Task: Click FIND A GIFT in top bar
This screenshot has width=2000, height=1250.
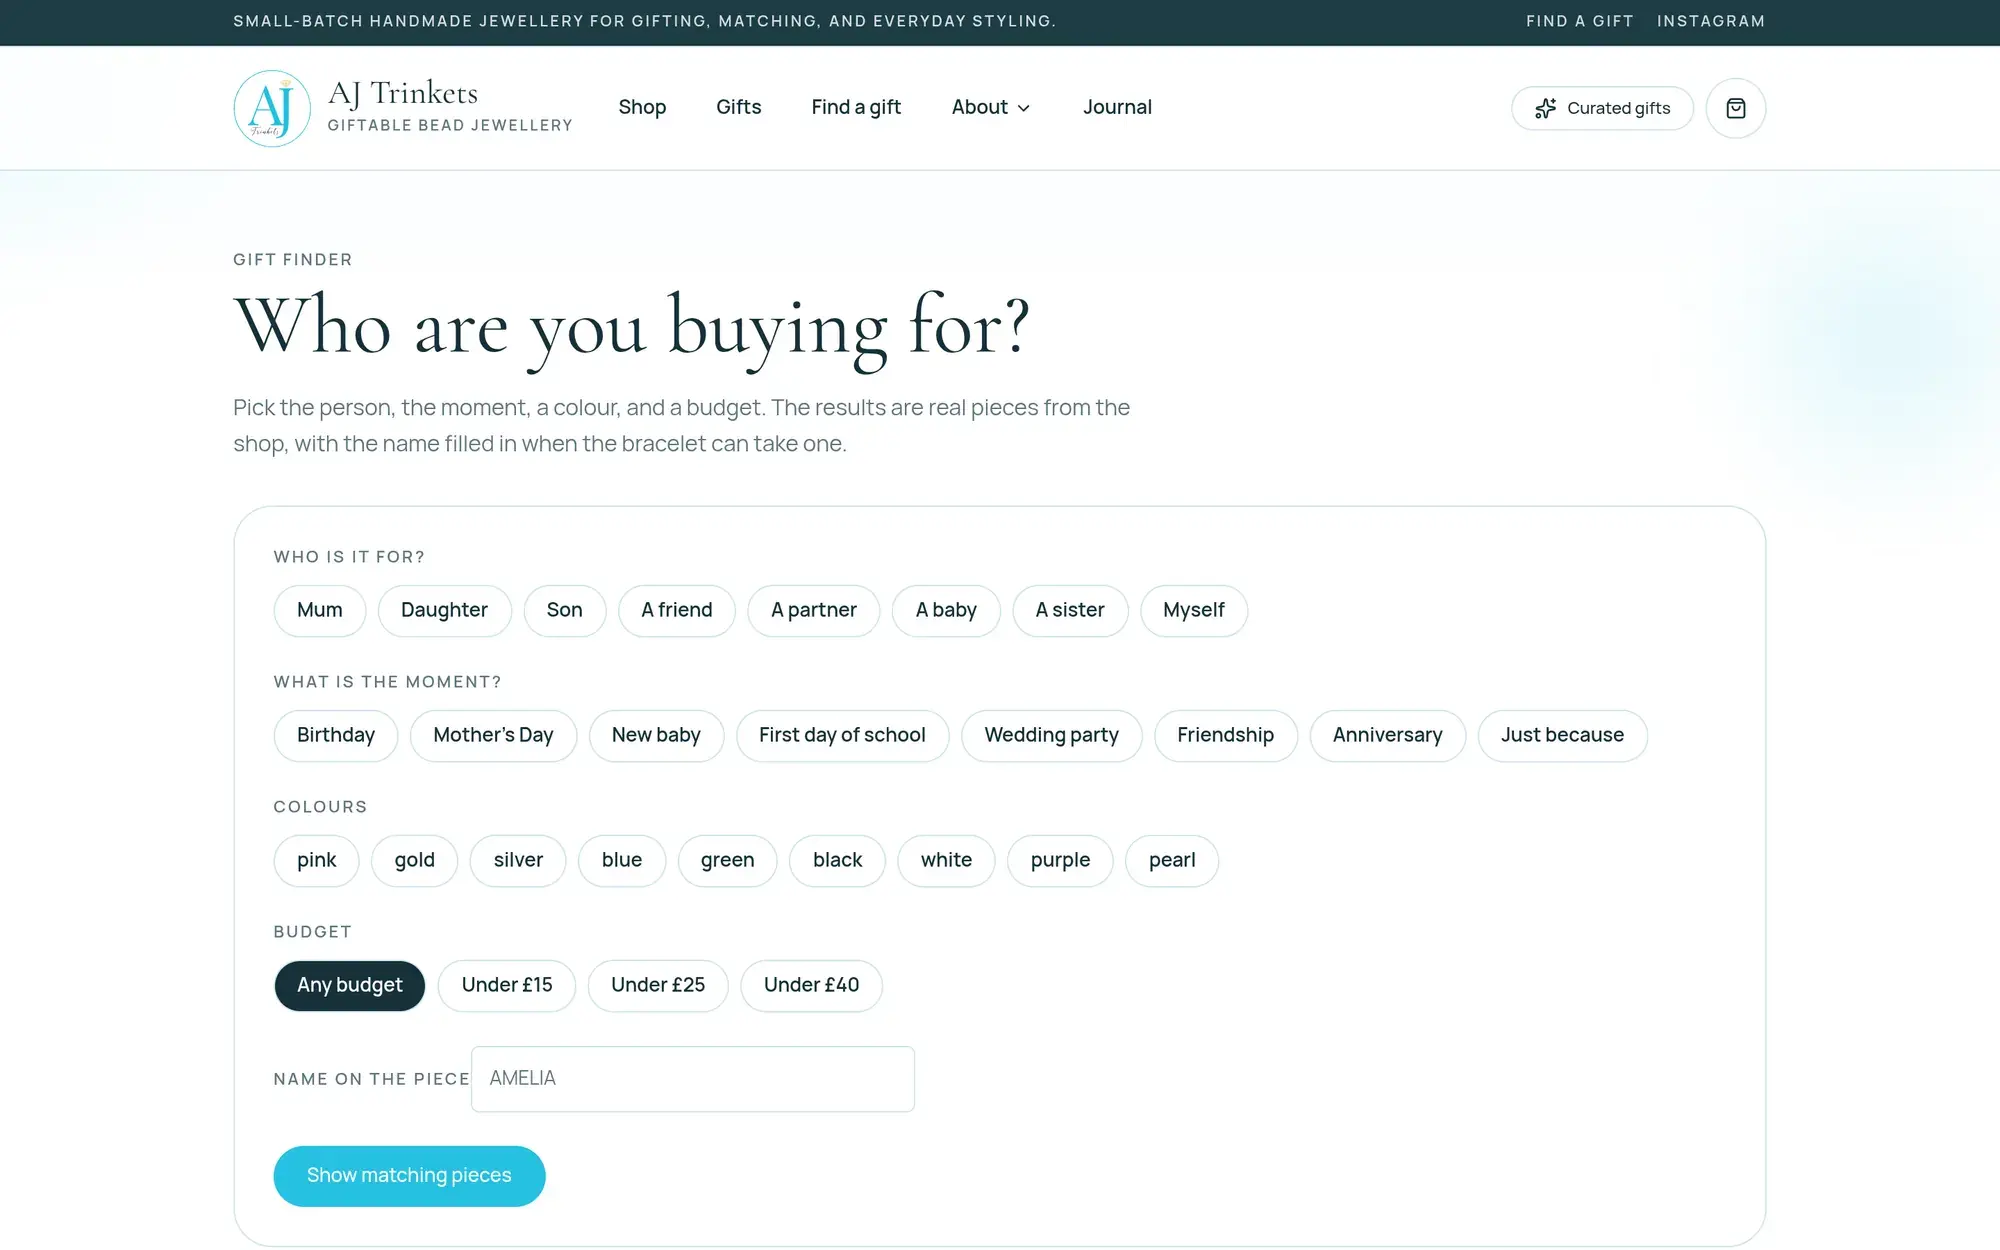Action: click(x=1579, y=21)
